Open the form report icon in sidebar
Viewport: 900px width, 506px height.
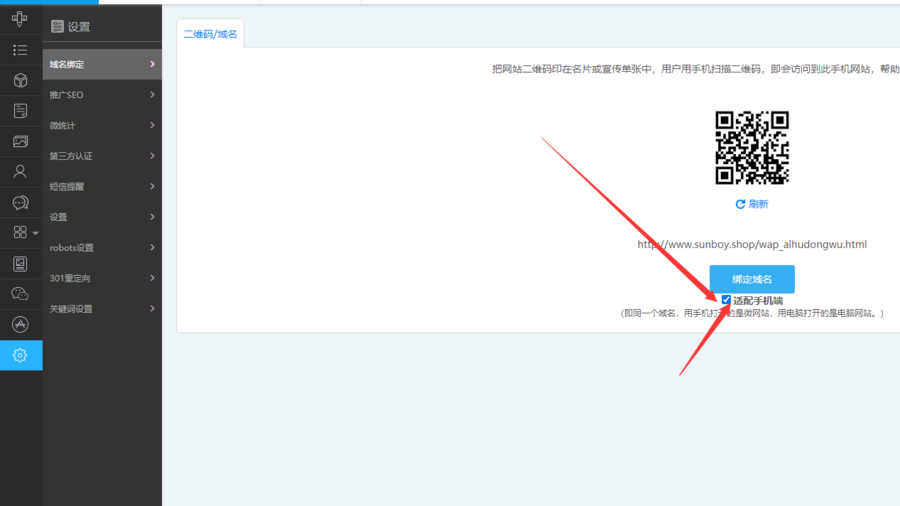(x=20, y=263)
